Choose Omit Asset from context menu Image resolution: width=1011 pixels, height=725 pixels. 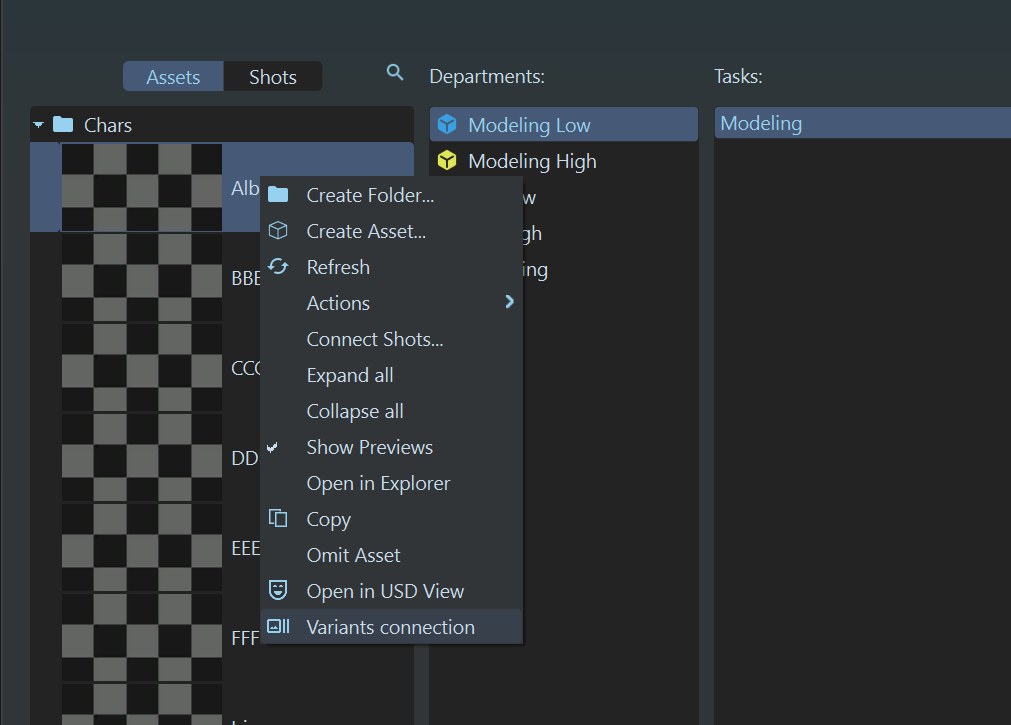(353, 555)
